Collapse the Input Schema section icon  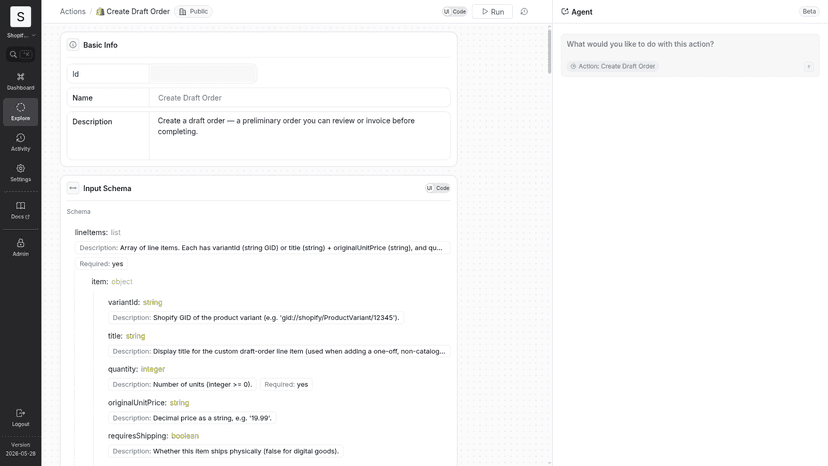click(x=73, y=188)
